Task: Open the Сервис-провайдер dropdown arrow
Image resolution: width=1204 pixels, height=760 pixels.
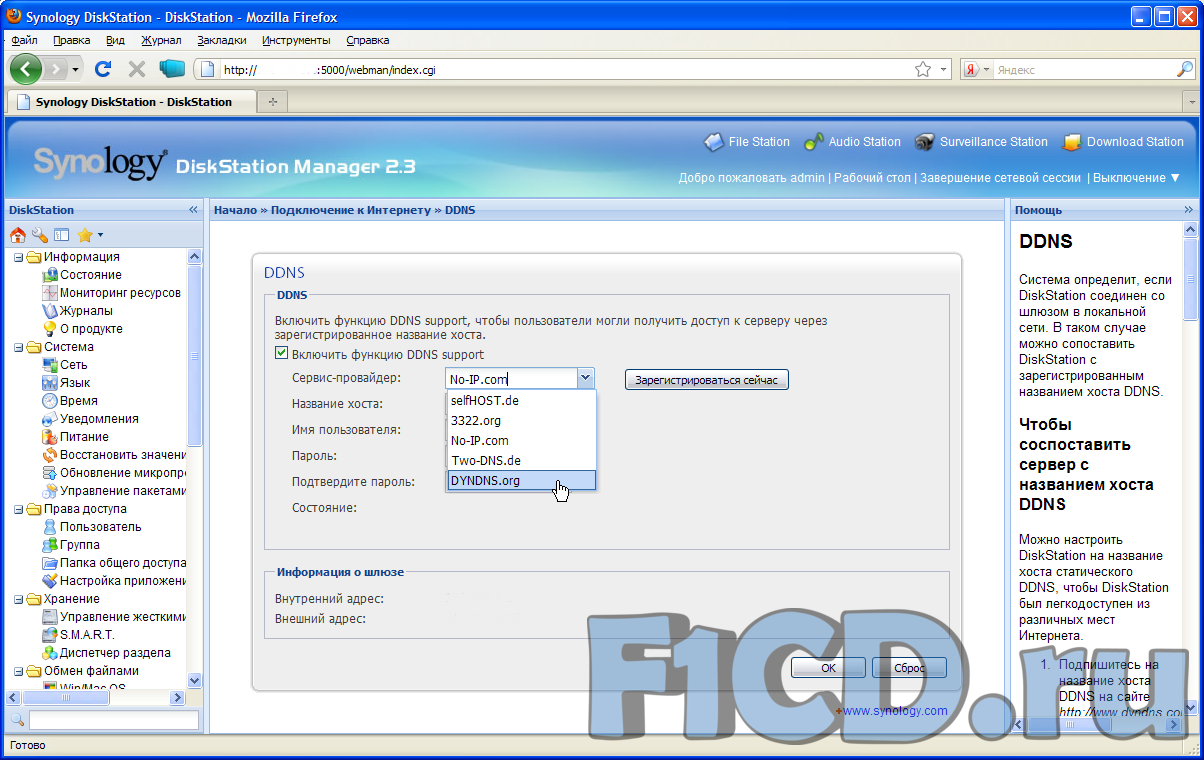Action: coord(586,379)
